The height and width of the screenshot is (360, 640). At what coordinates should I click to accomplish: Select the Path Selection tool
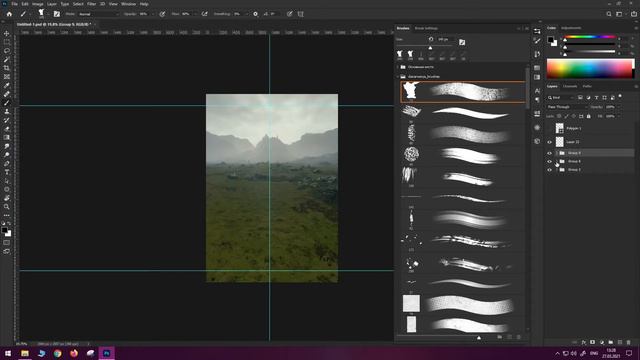[x=7, y=181]
